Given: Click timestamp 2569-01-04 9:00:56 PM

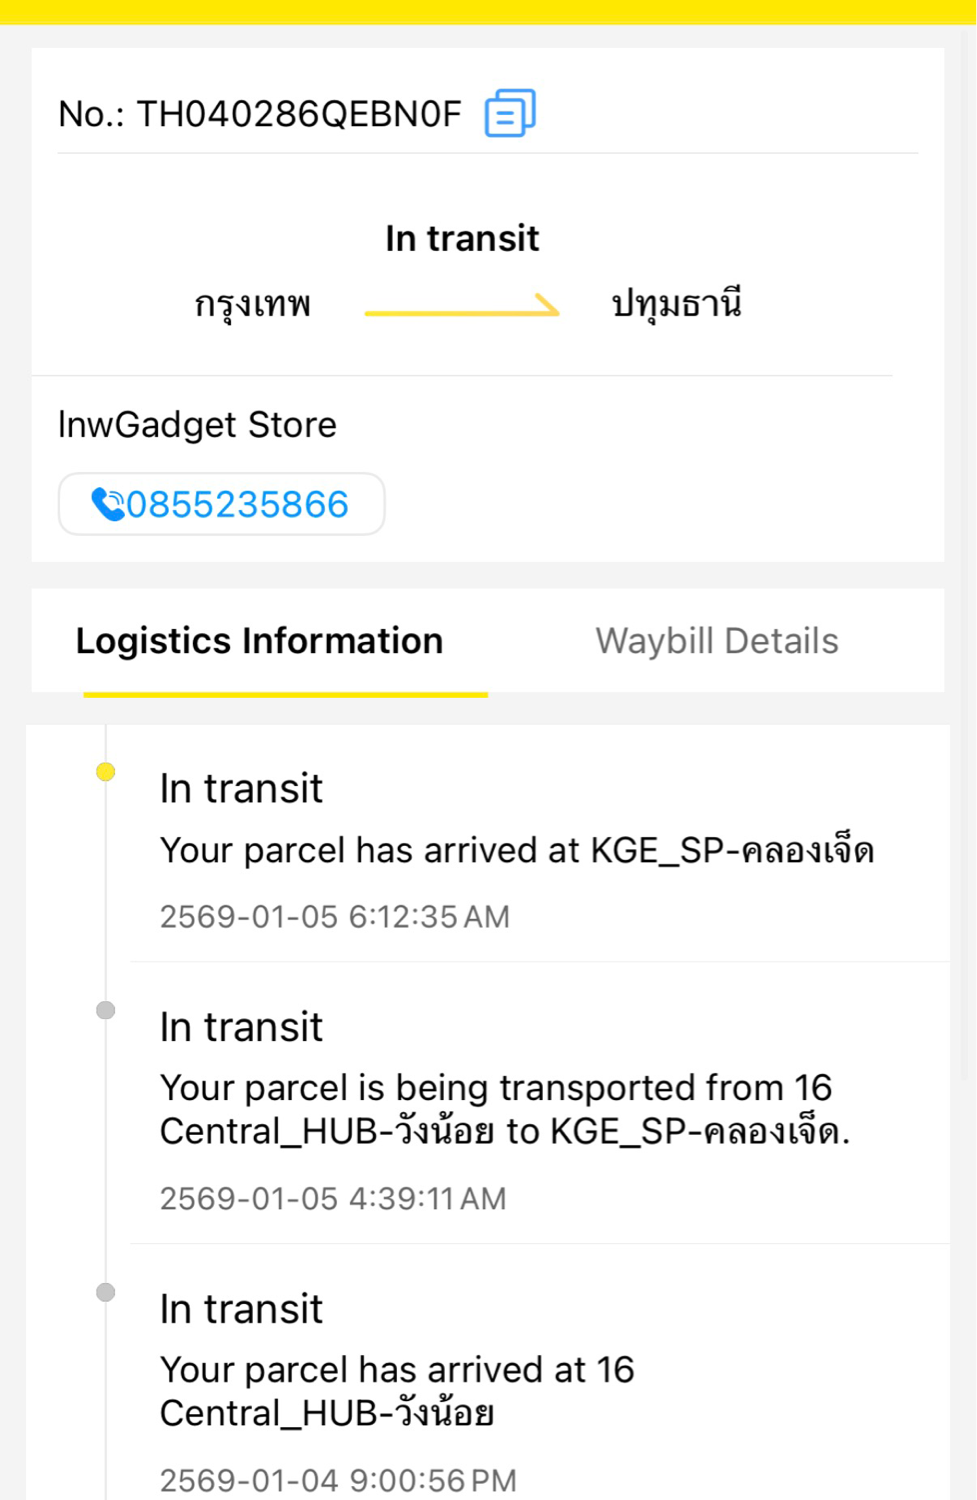Looking at the screenshot, I should [x=338, y=1480].
